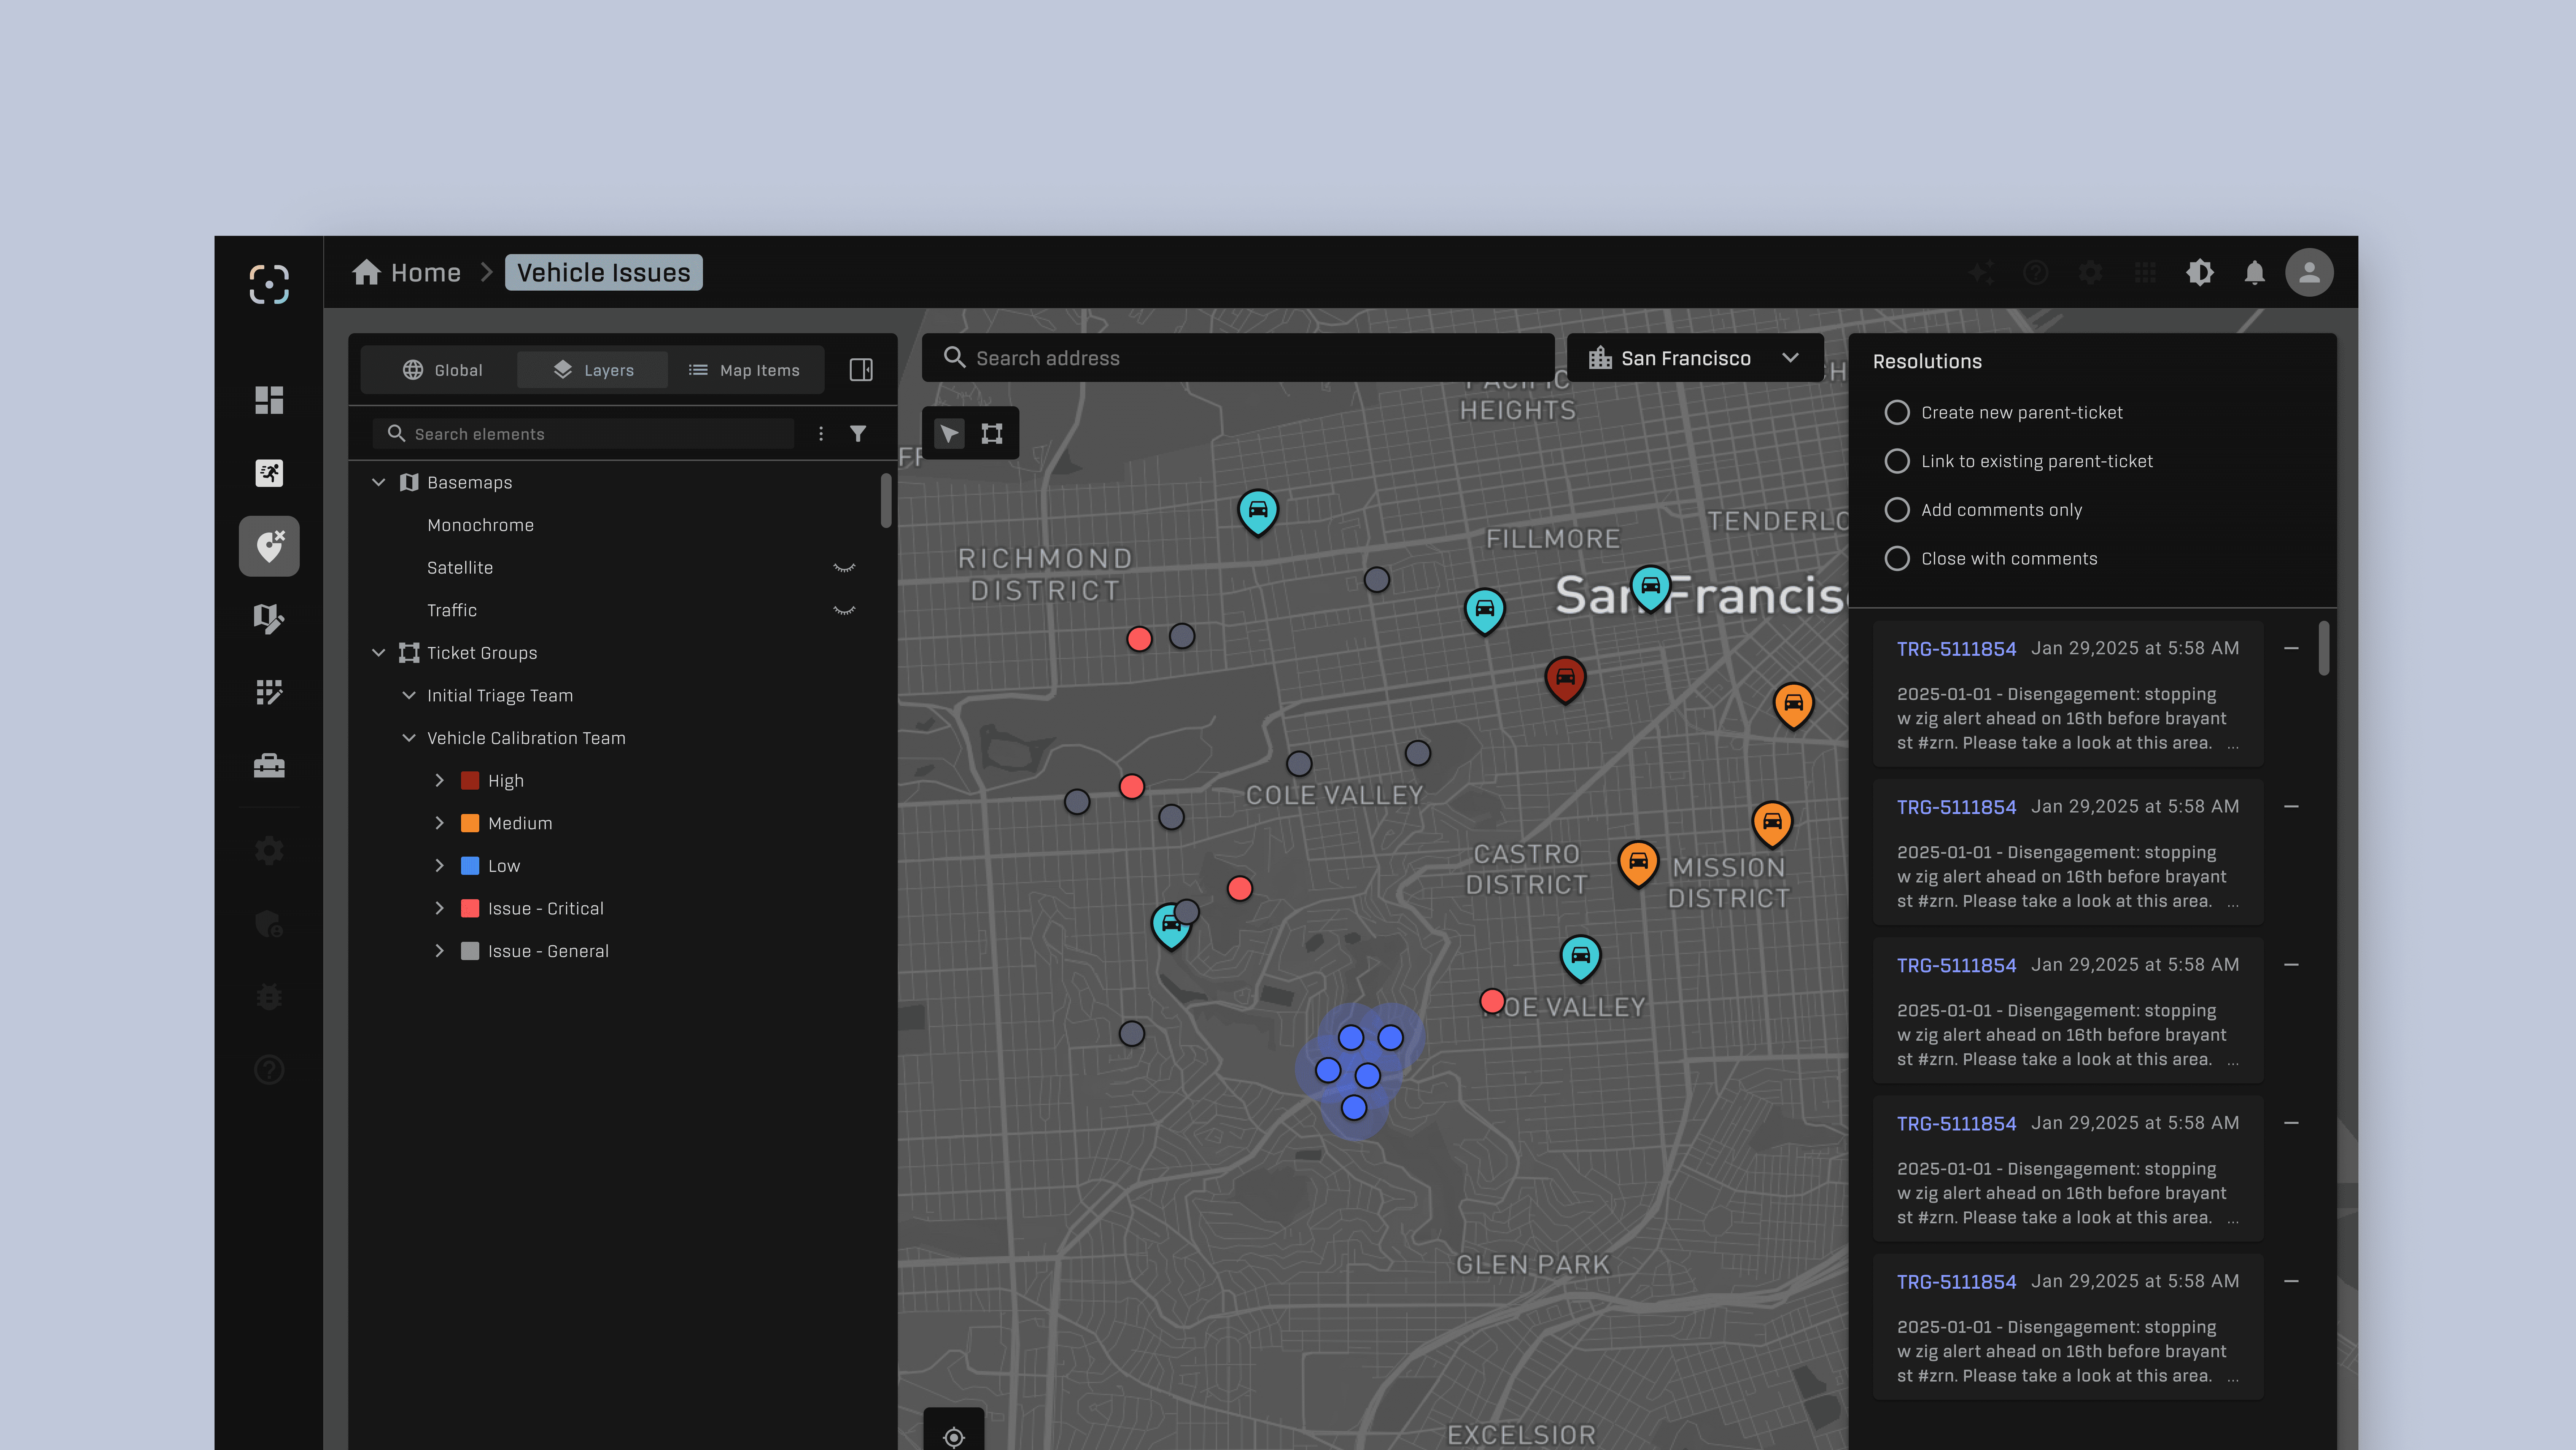
Task: Select the Monochrome basemap
Action: pos(480,525)
